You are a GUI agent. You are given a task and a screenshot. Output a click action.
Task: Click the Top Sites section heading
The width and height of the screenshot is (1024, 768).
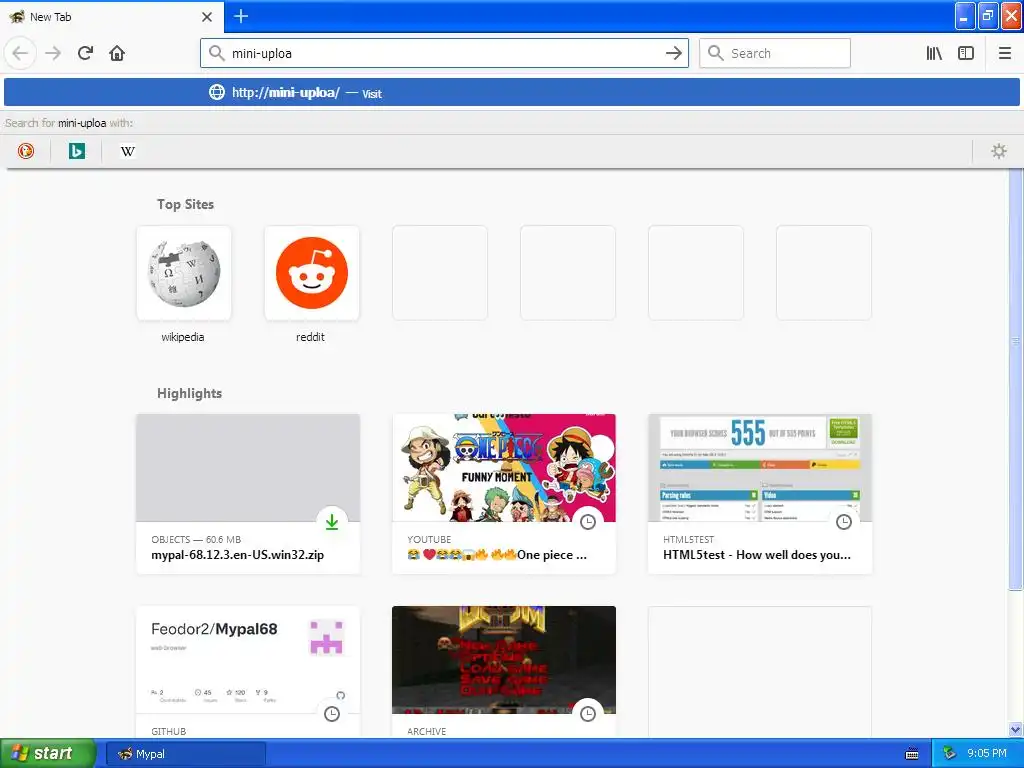click(x=185, y=204)
